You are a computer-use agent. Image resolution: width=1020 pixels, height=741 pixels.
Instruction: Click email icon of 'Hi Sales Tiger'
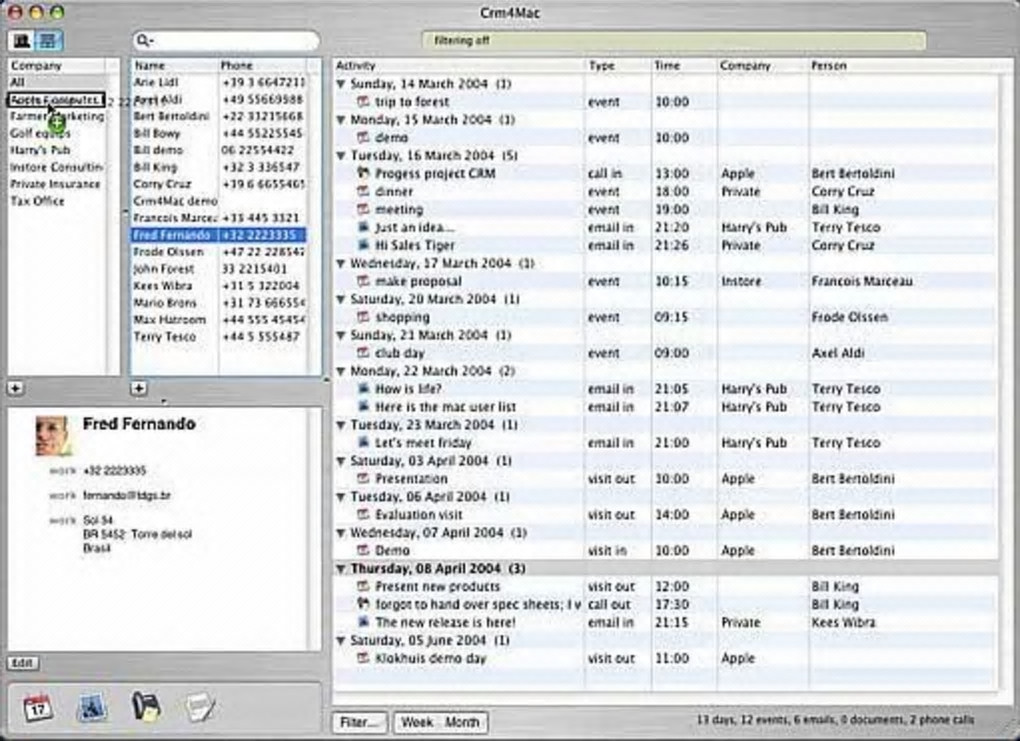click(364, 245)
